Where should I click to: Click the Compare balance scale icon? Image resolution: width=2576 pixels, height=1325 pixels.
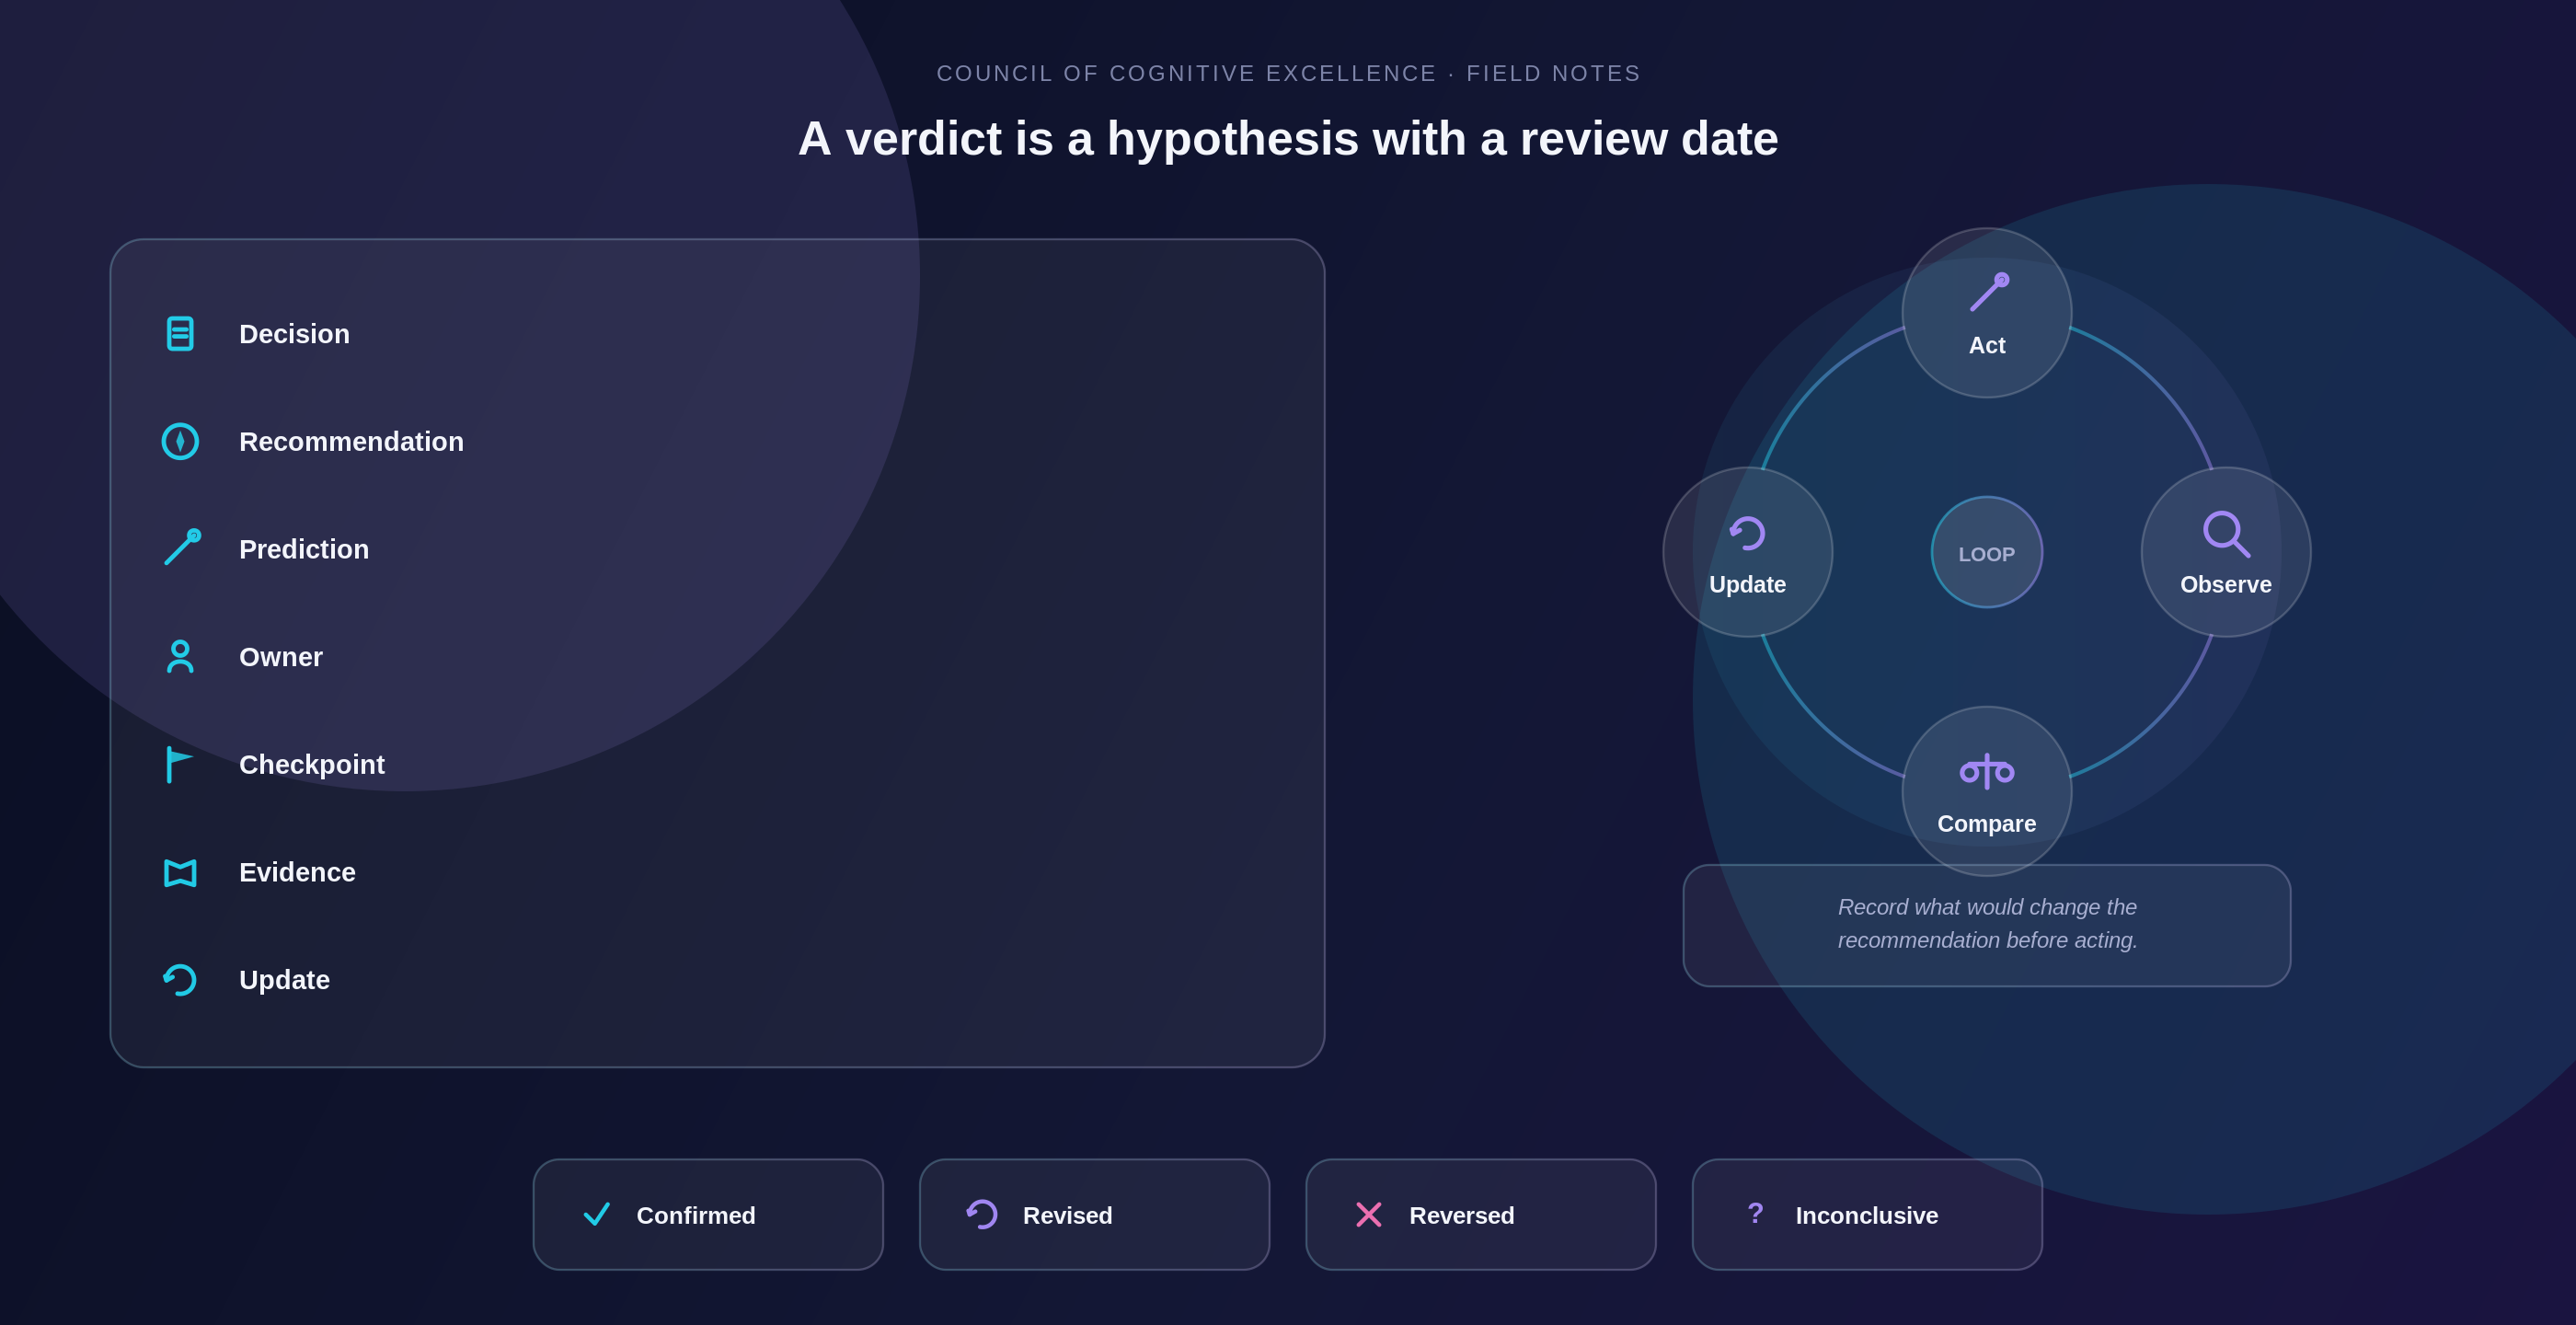pos(1987,772)
